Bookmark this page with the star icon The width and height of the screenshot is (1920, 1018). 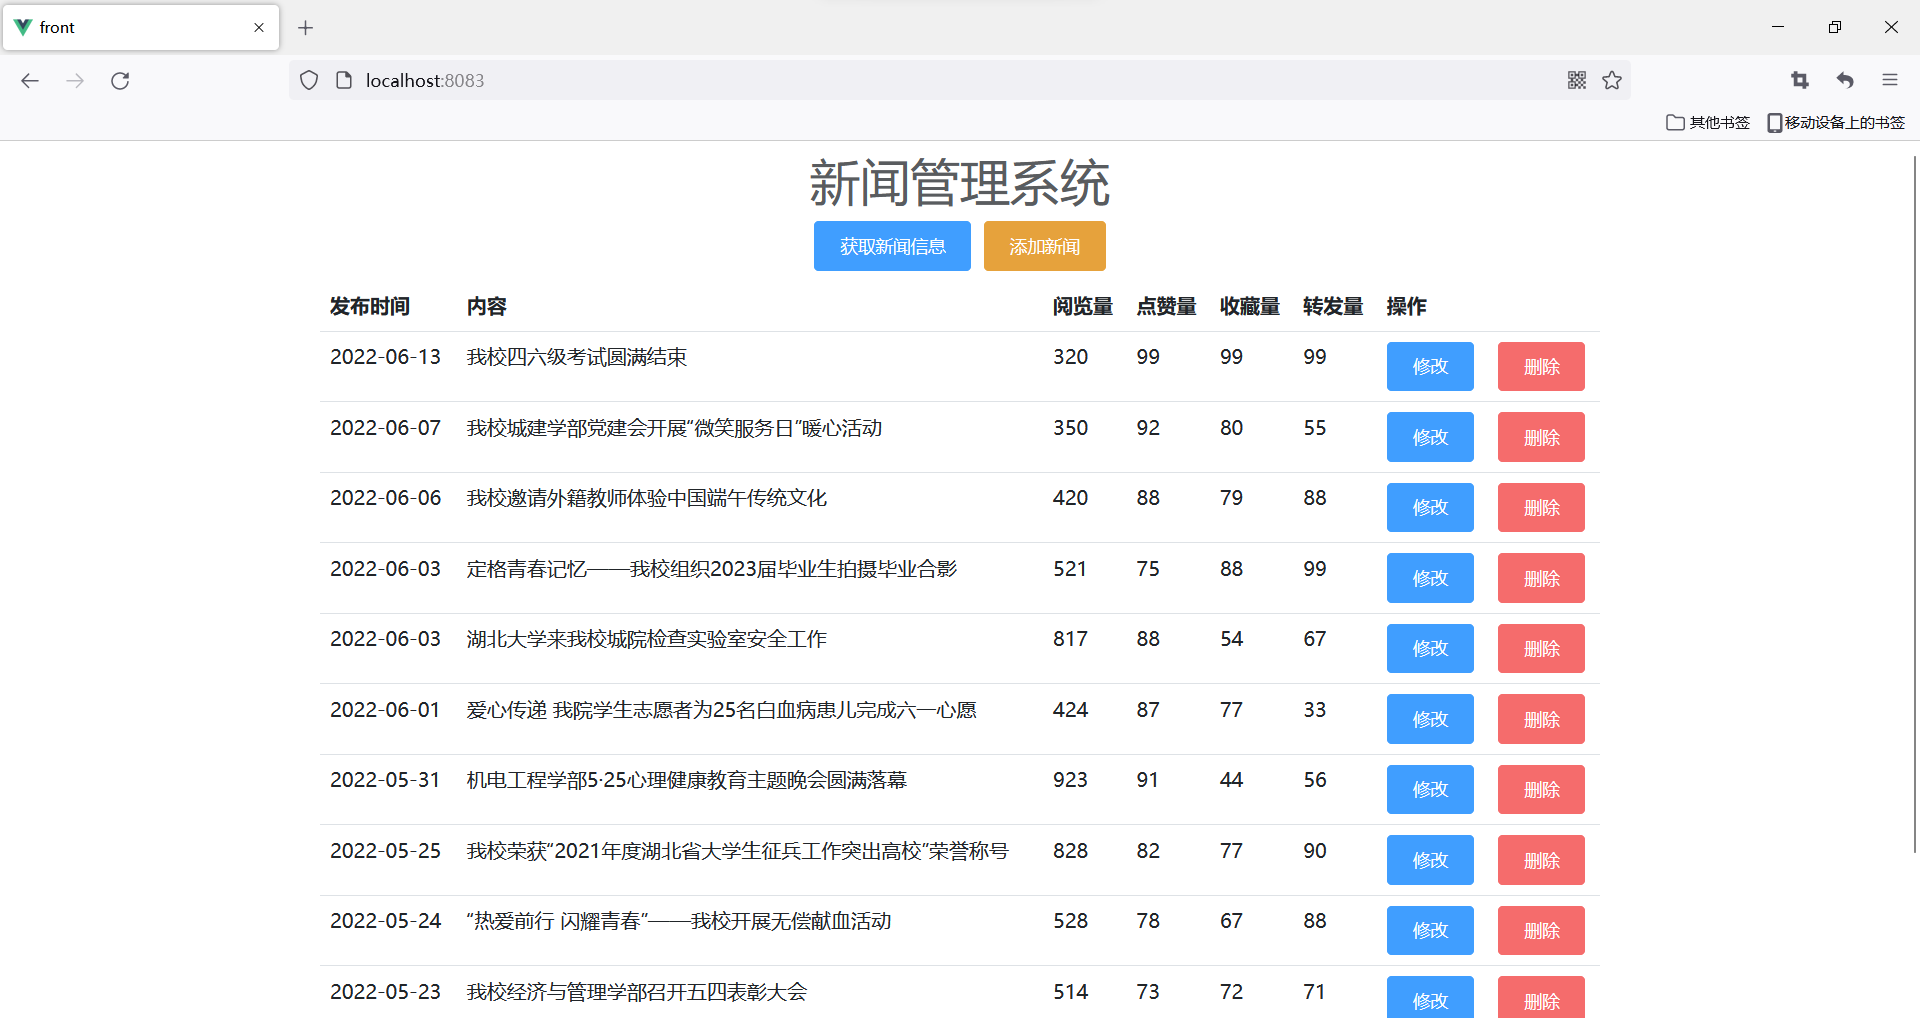pos(1611,80)
